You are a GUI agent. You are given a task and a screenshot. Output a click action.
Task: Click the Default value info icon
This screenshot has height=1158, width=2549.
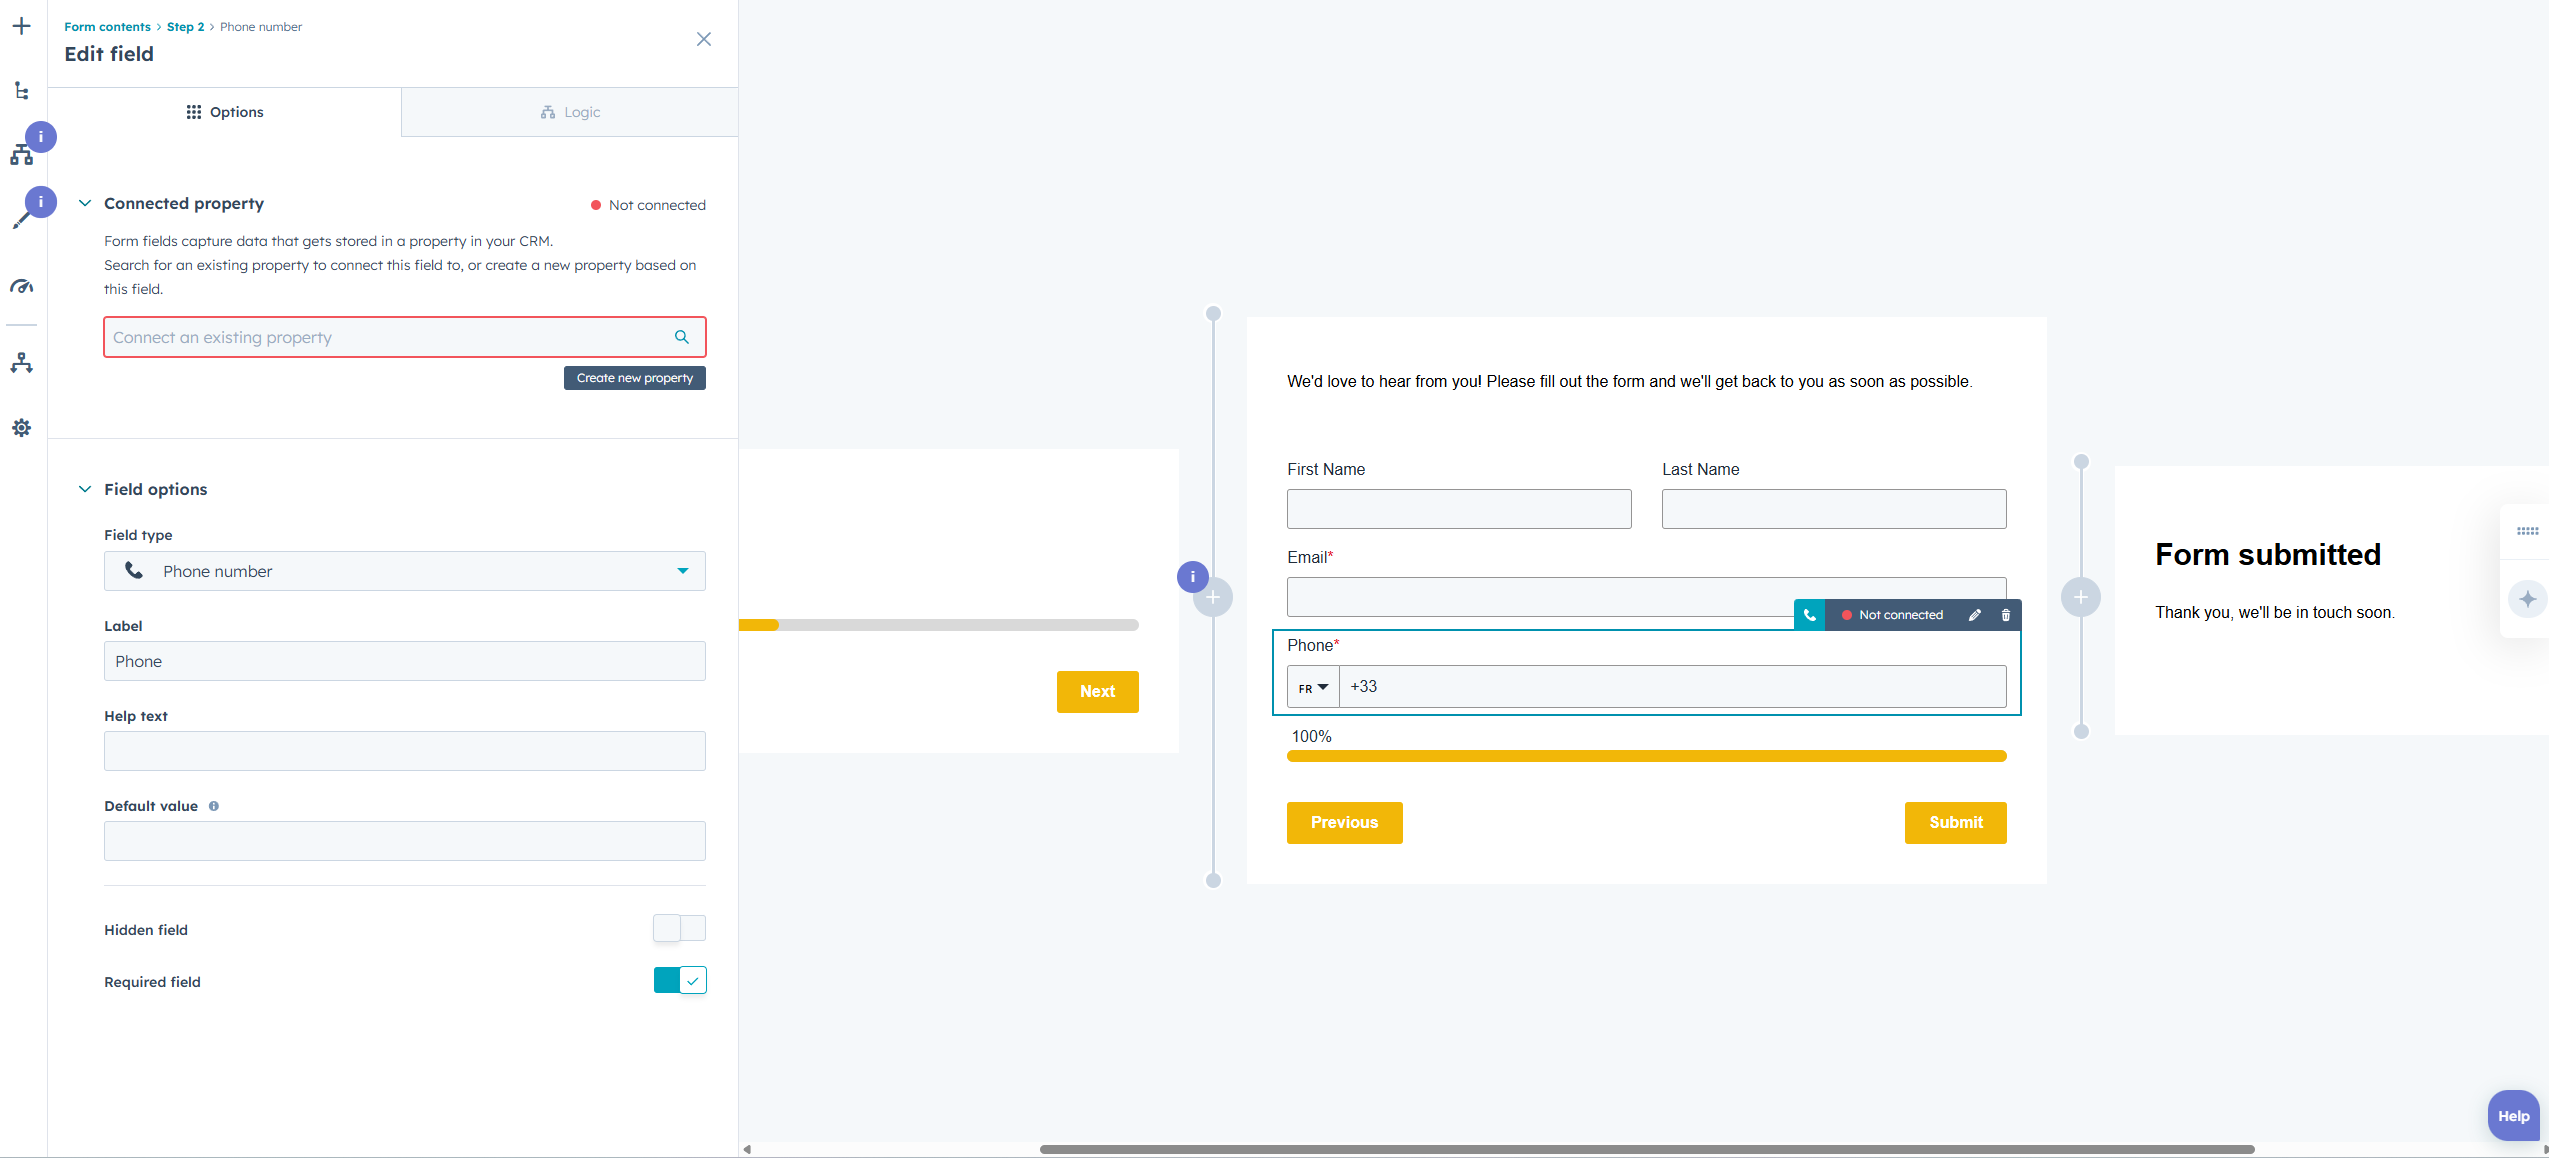pos(214,806)
